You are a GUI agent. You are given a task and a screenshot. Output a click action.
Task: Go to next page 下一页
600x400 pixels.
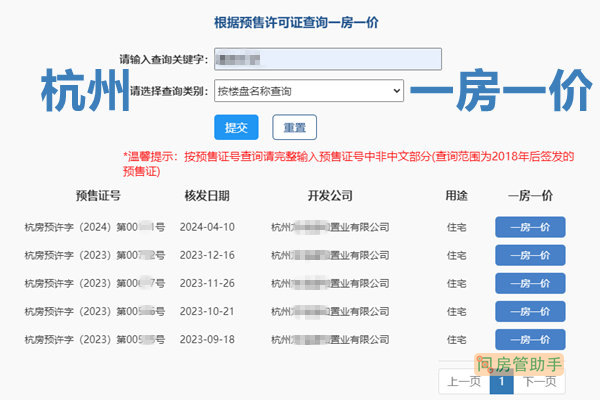coord(540,381)
